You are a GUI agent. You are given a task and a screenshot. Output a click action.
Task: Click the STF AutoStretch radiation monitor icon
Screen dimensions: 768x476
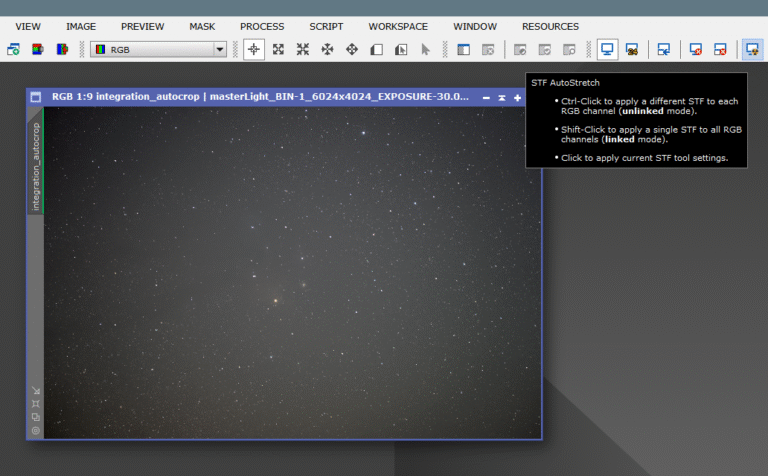click(752, 49)
